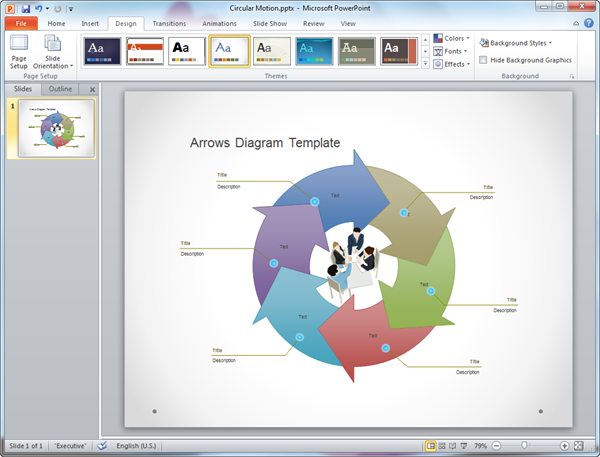Apply the dark navy blue theme thumbnail

tap(102, 51)
